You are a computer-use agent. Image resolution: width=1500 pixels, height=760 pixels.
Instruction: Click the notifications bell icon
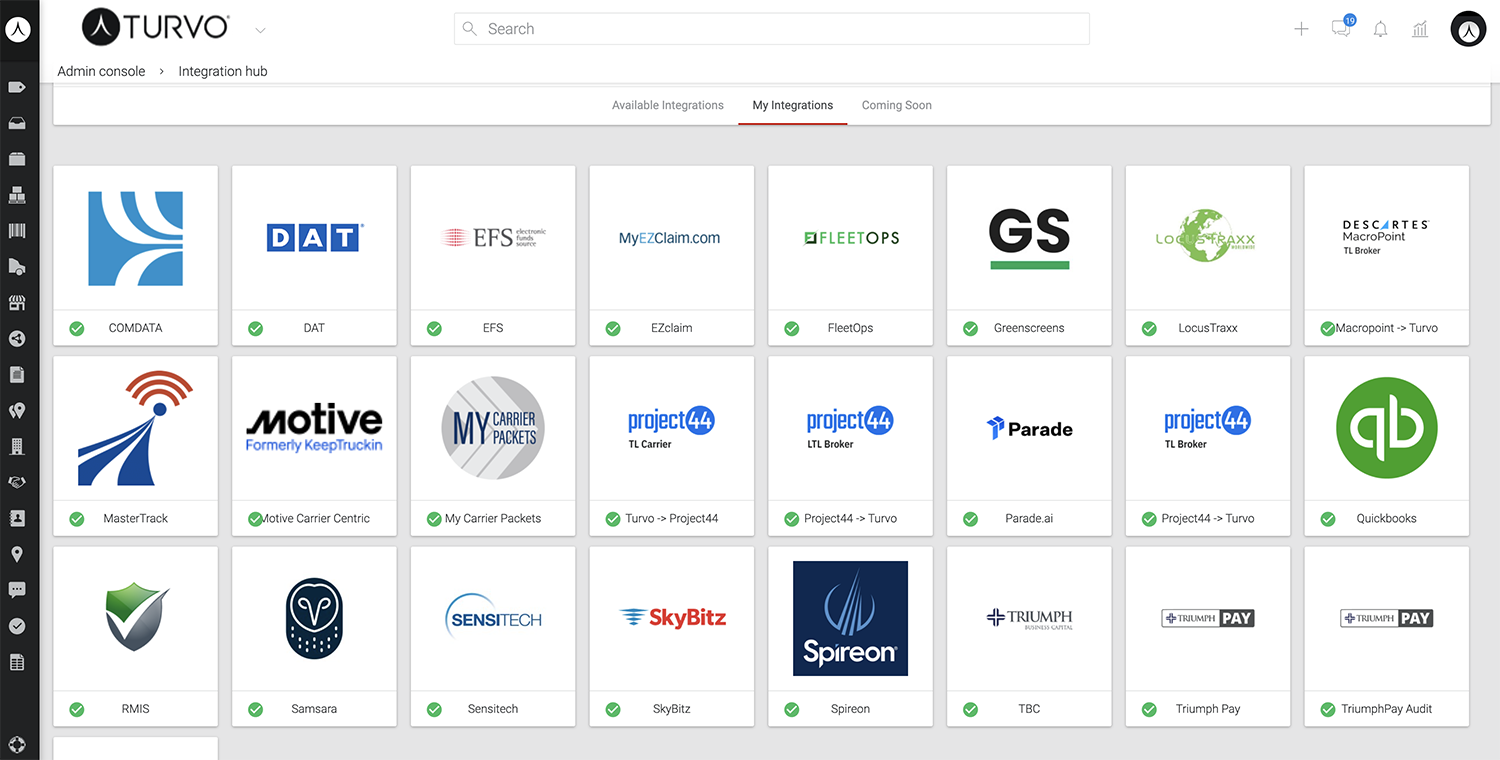pyautogui.click(x=1380, y=29)
